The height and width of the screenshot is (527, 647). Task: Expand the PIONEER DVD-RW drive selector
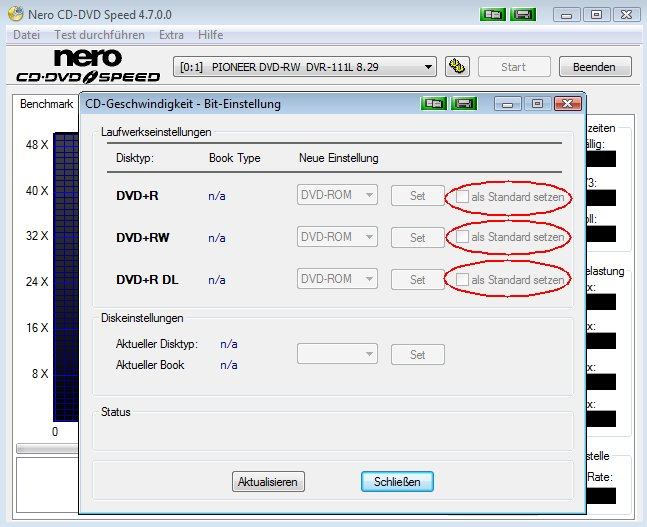(305, 67)
